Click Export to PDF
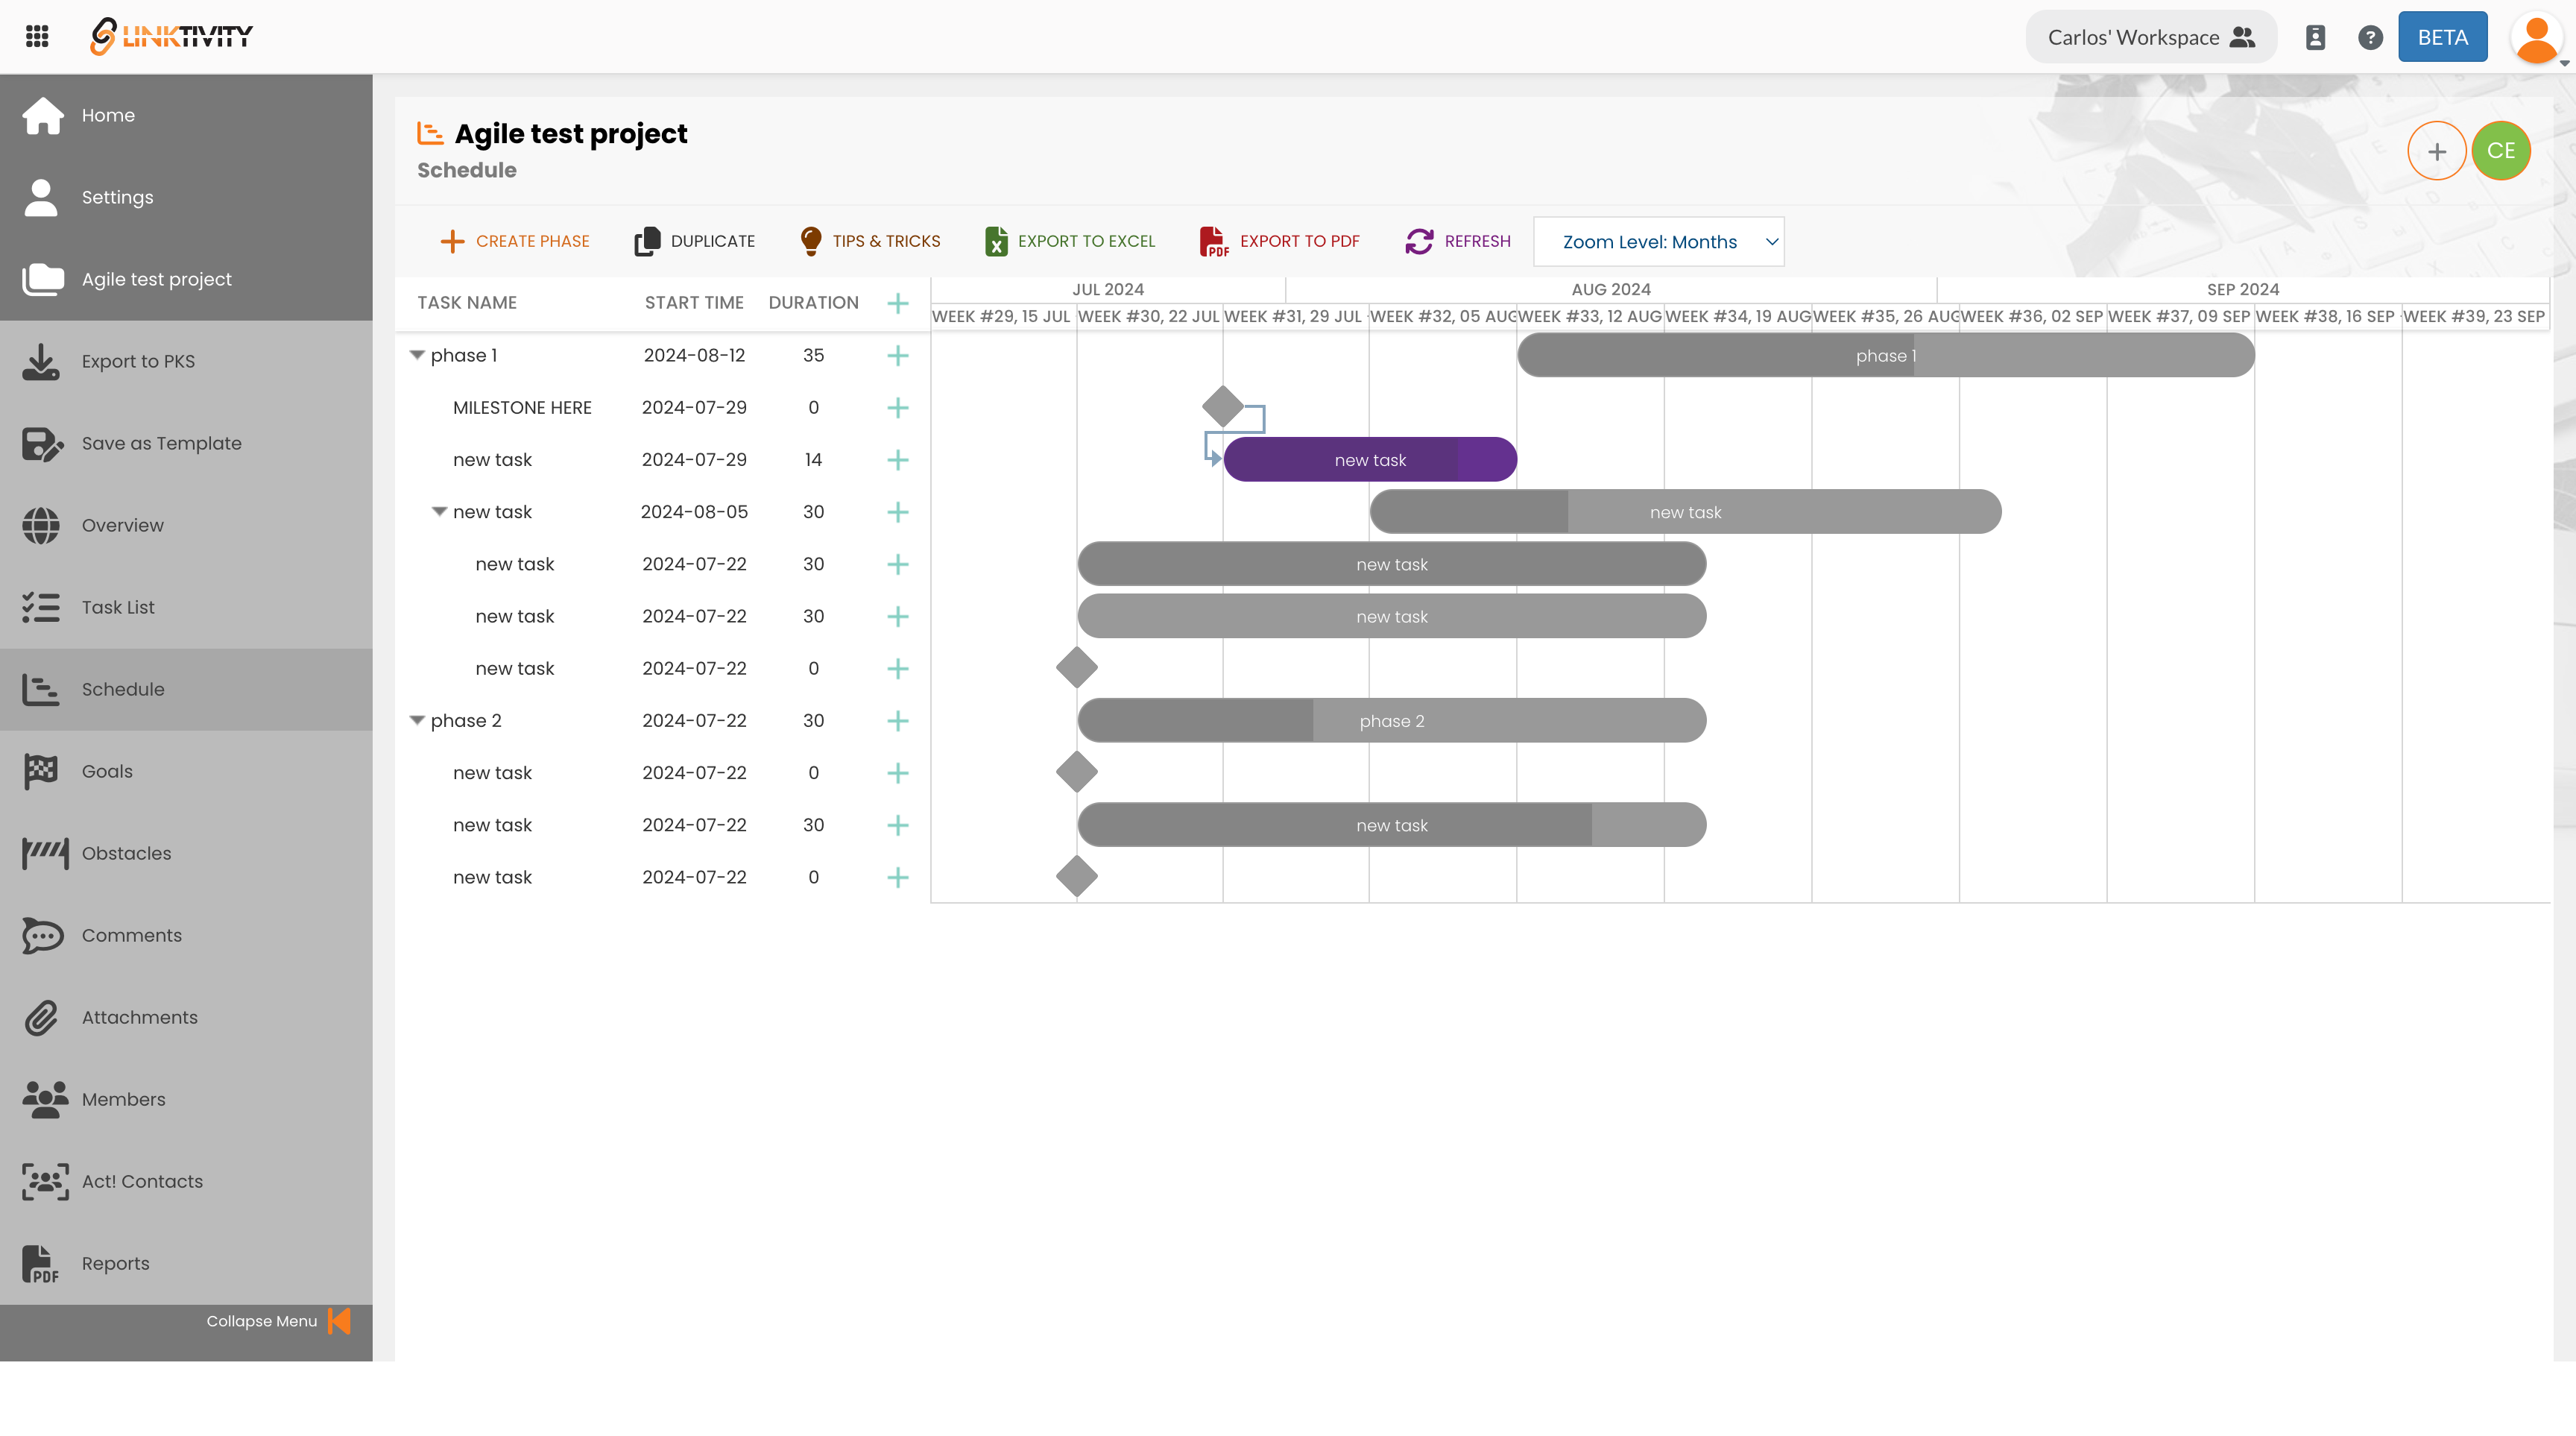The image size is (2576, 1436). tap(1279, 241)
